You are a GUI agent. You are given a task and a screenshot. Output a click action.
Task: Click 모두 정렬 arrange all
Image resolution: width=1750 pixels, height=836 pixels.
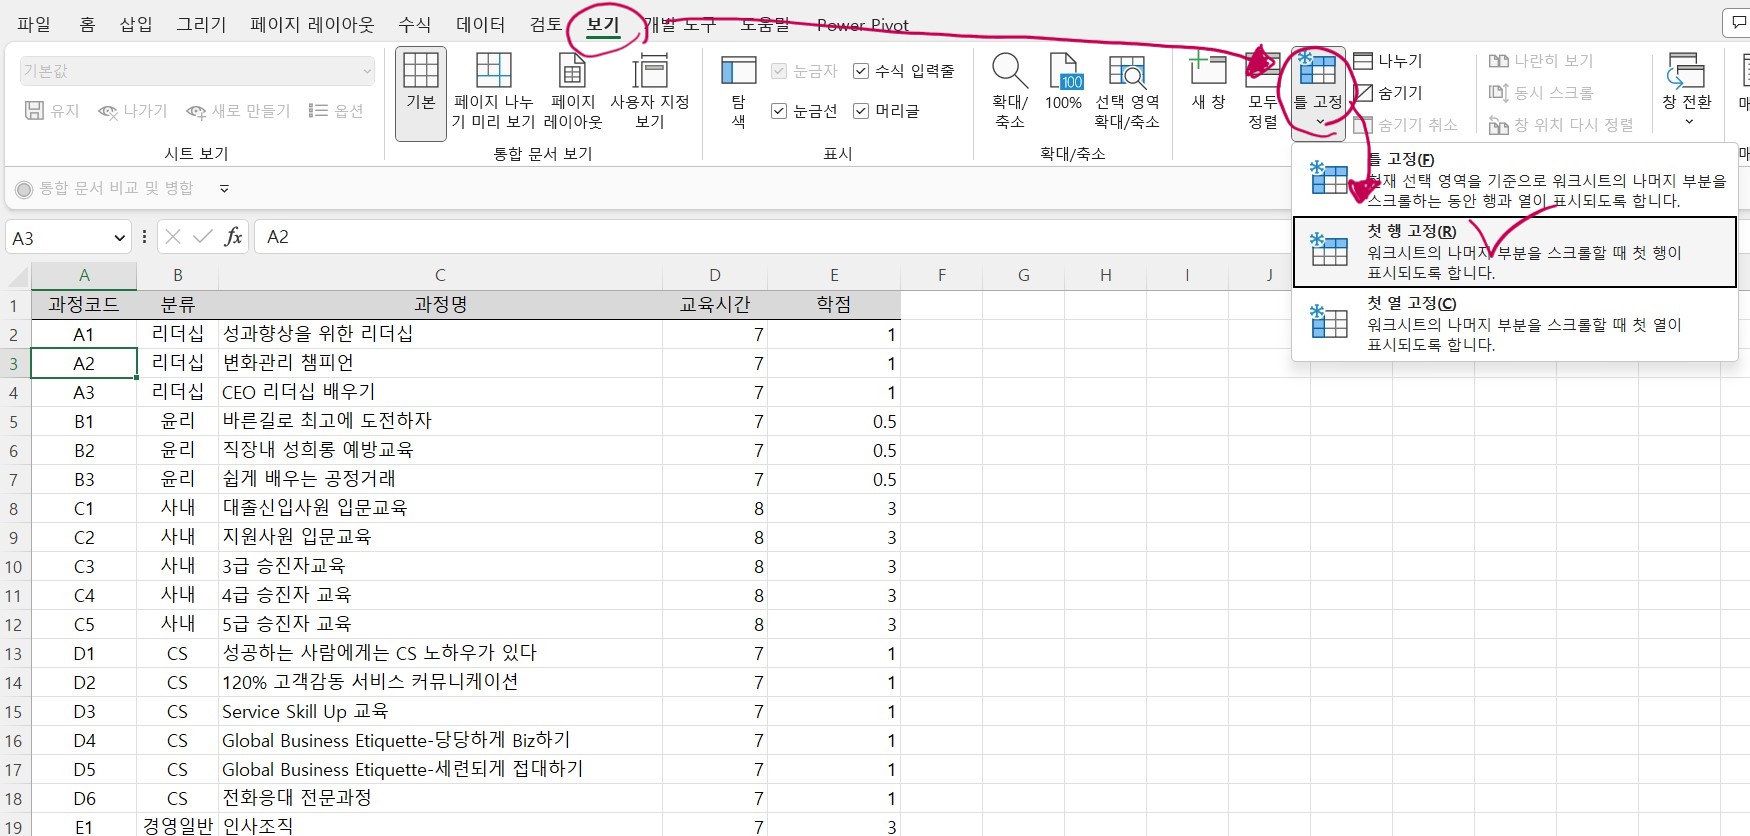[x=1263, y=91]
